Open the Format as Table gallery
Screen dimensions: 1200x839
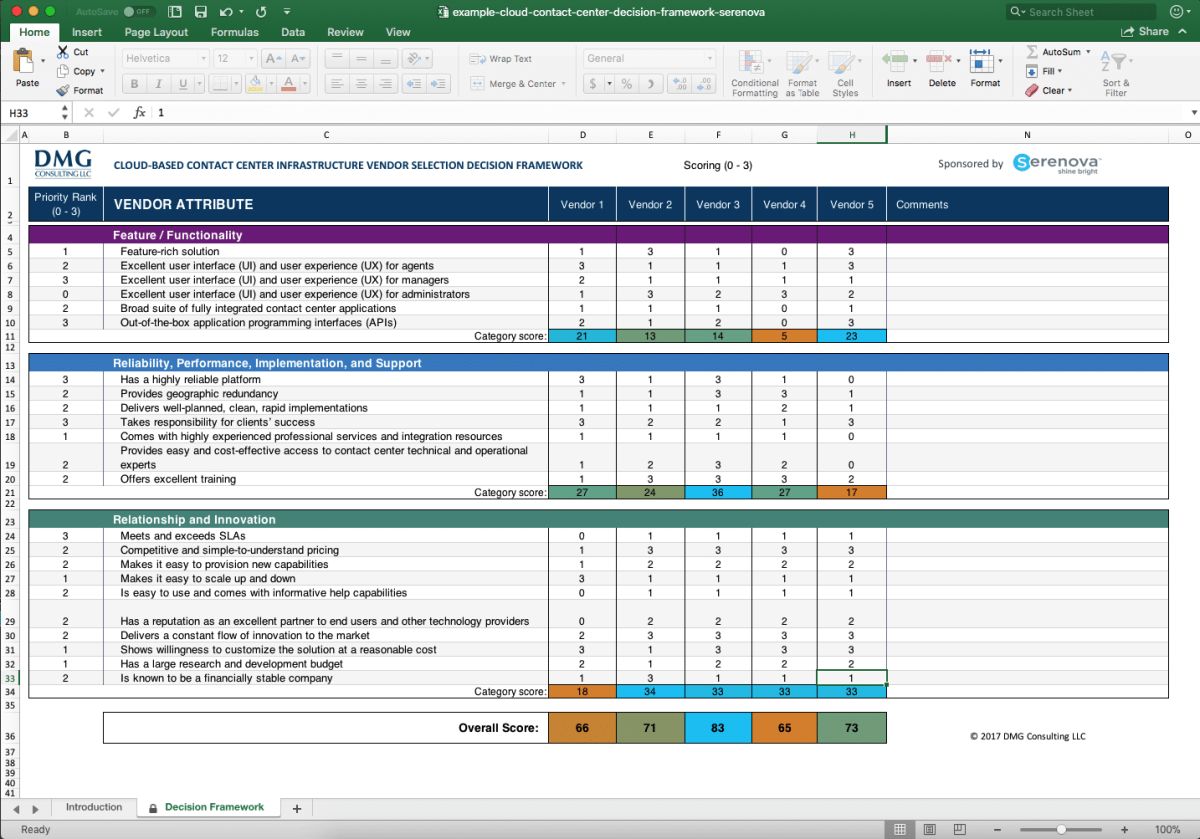802,73
